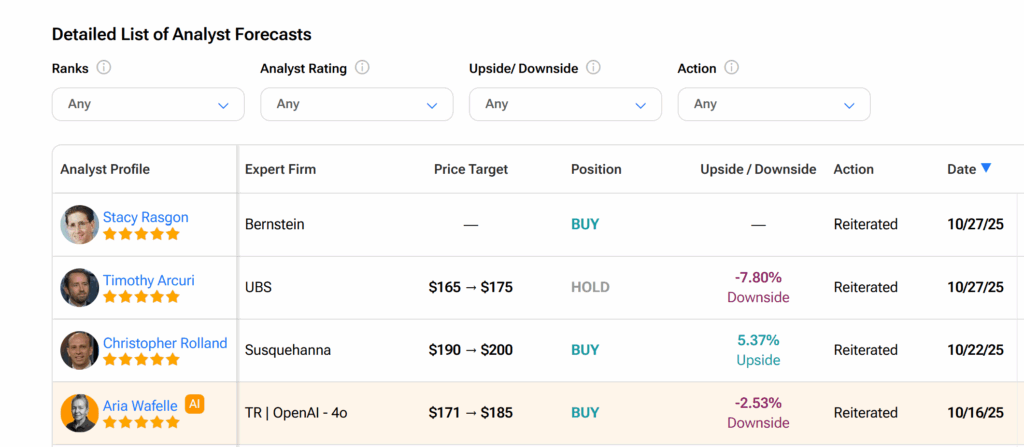This screenshot has width=1024, height=447.
Task: Open Stacy Rasgon's analyst profile link
Action: pos(145,217)
